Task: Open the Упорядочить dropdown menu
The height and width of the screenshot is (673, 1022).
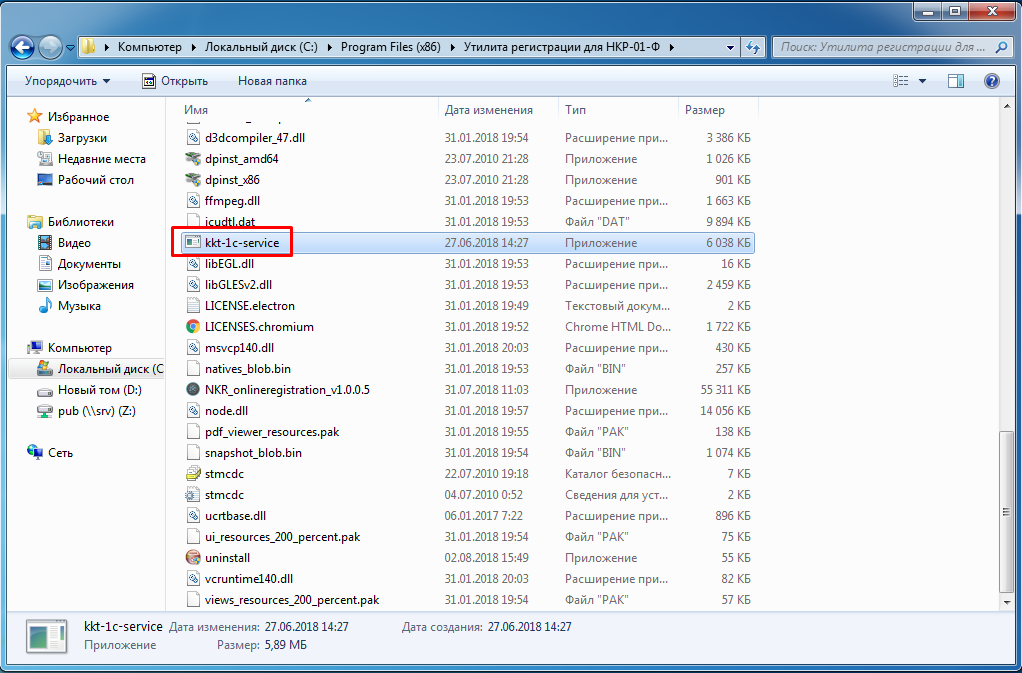Action: pyautogui.click(x=67, y=81)
